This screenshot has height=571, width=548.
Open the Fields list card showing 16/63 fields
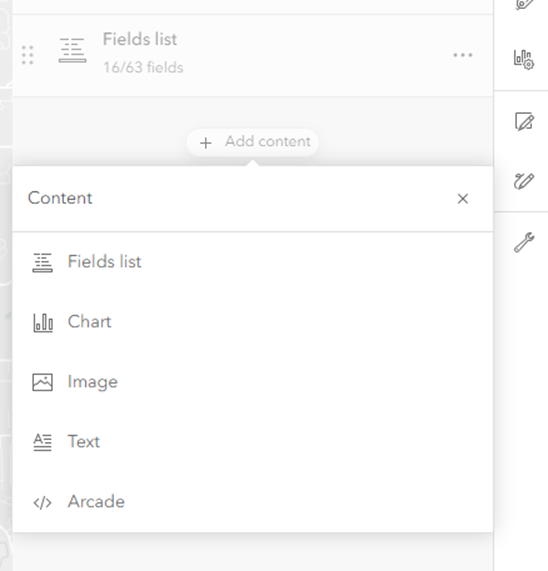pyautogui.click(x=253, y=55)
